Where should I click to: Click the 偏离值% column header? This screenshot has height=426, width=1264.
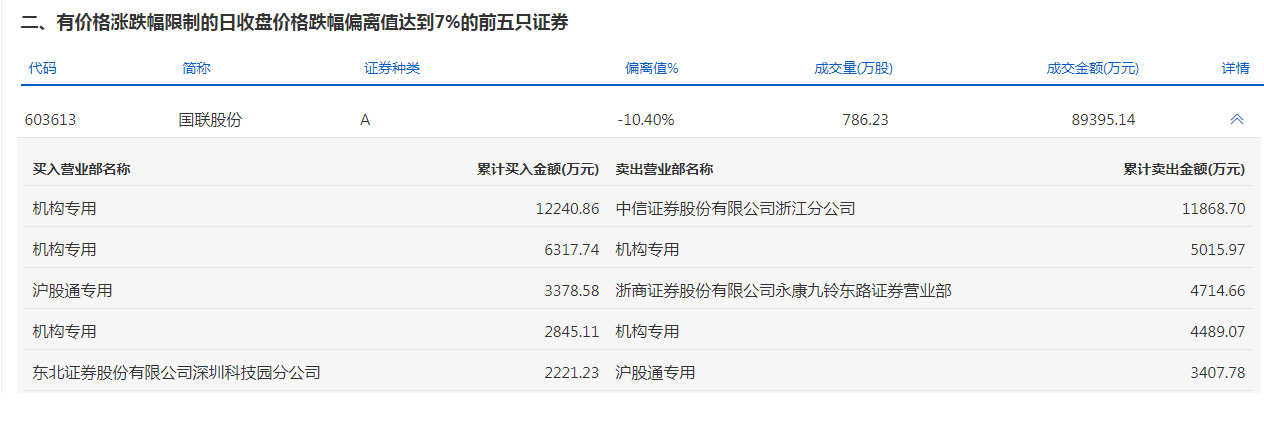[652, 69]
